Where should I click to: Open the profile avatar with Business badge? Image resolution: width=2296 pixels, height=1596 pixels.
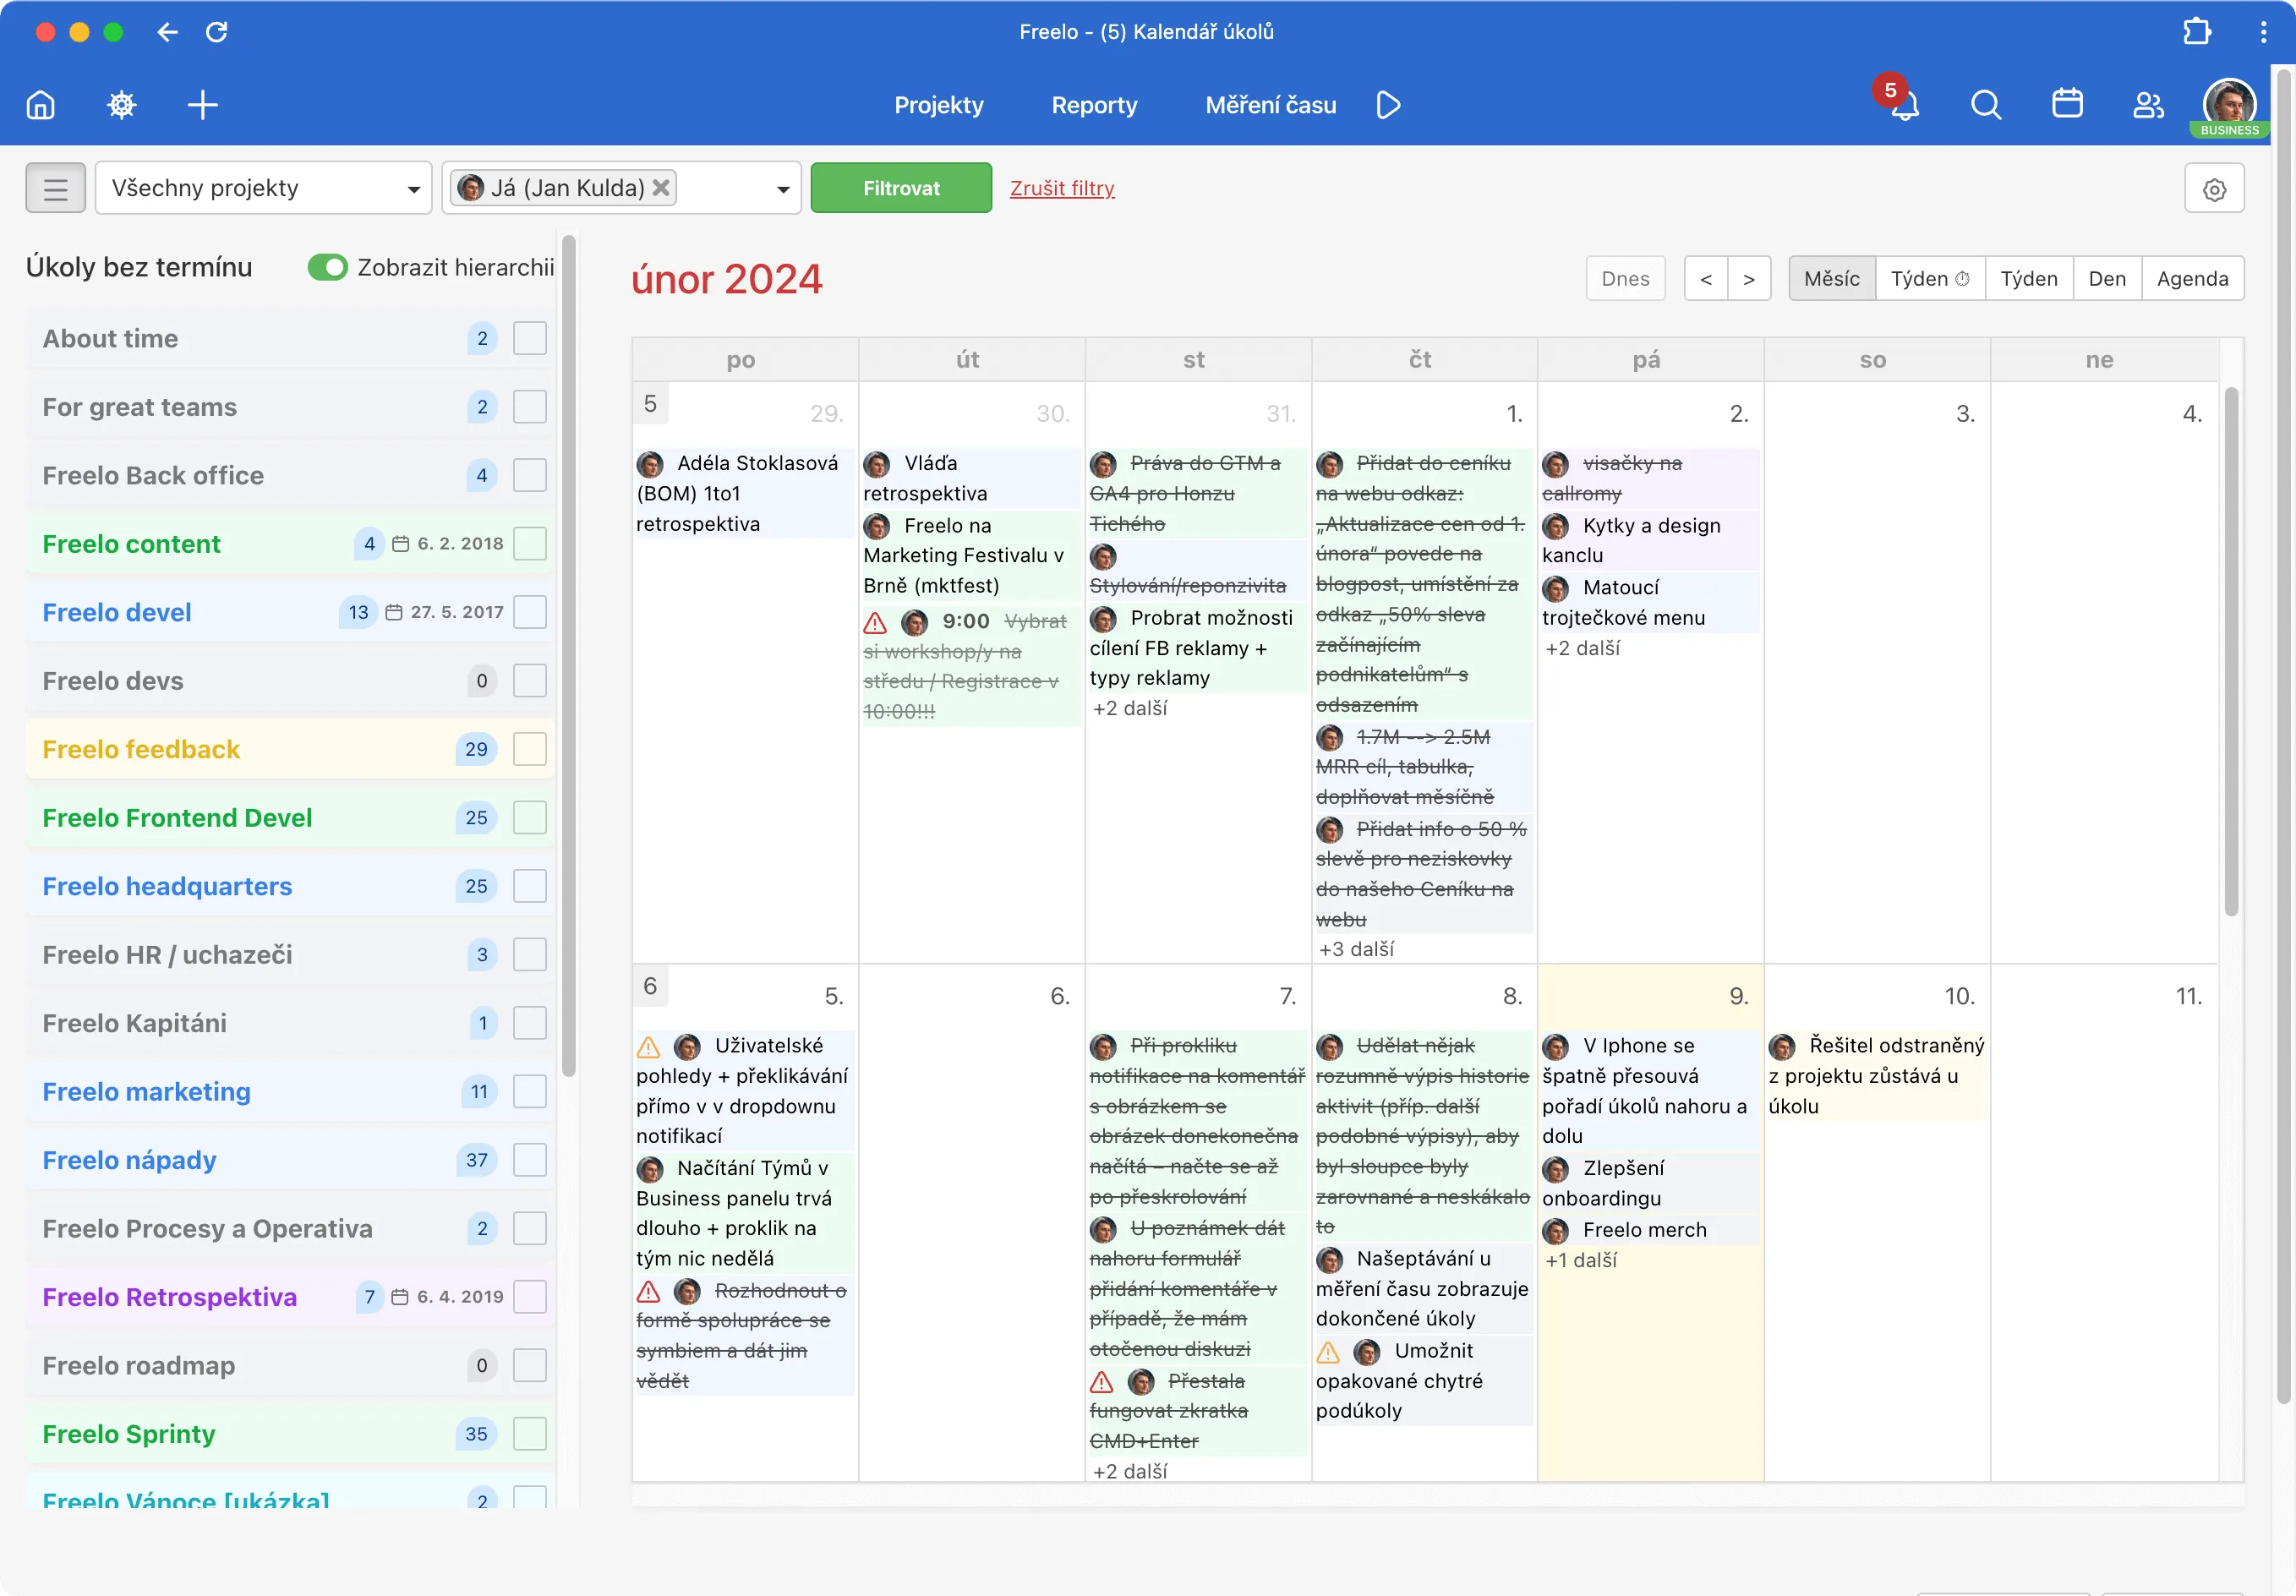[2230, 106]
